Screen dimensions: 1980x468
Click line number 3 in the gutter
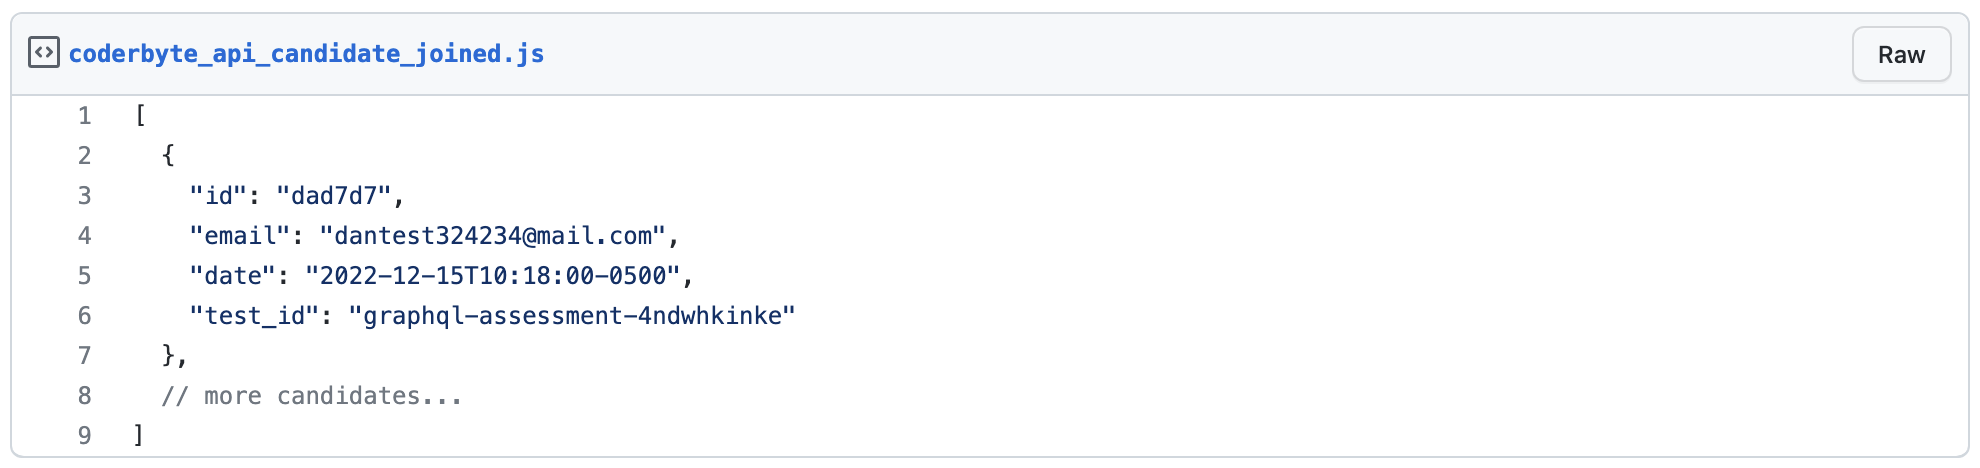(x=85, y=196)
